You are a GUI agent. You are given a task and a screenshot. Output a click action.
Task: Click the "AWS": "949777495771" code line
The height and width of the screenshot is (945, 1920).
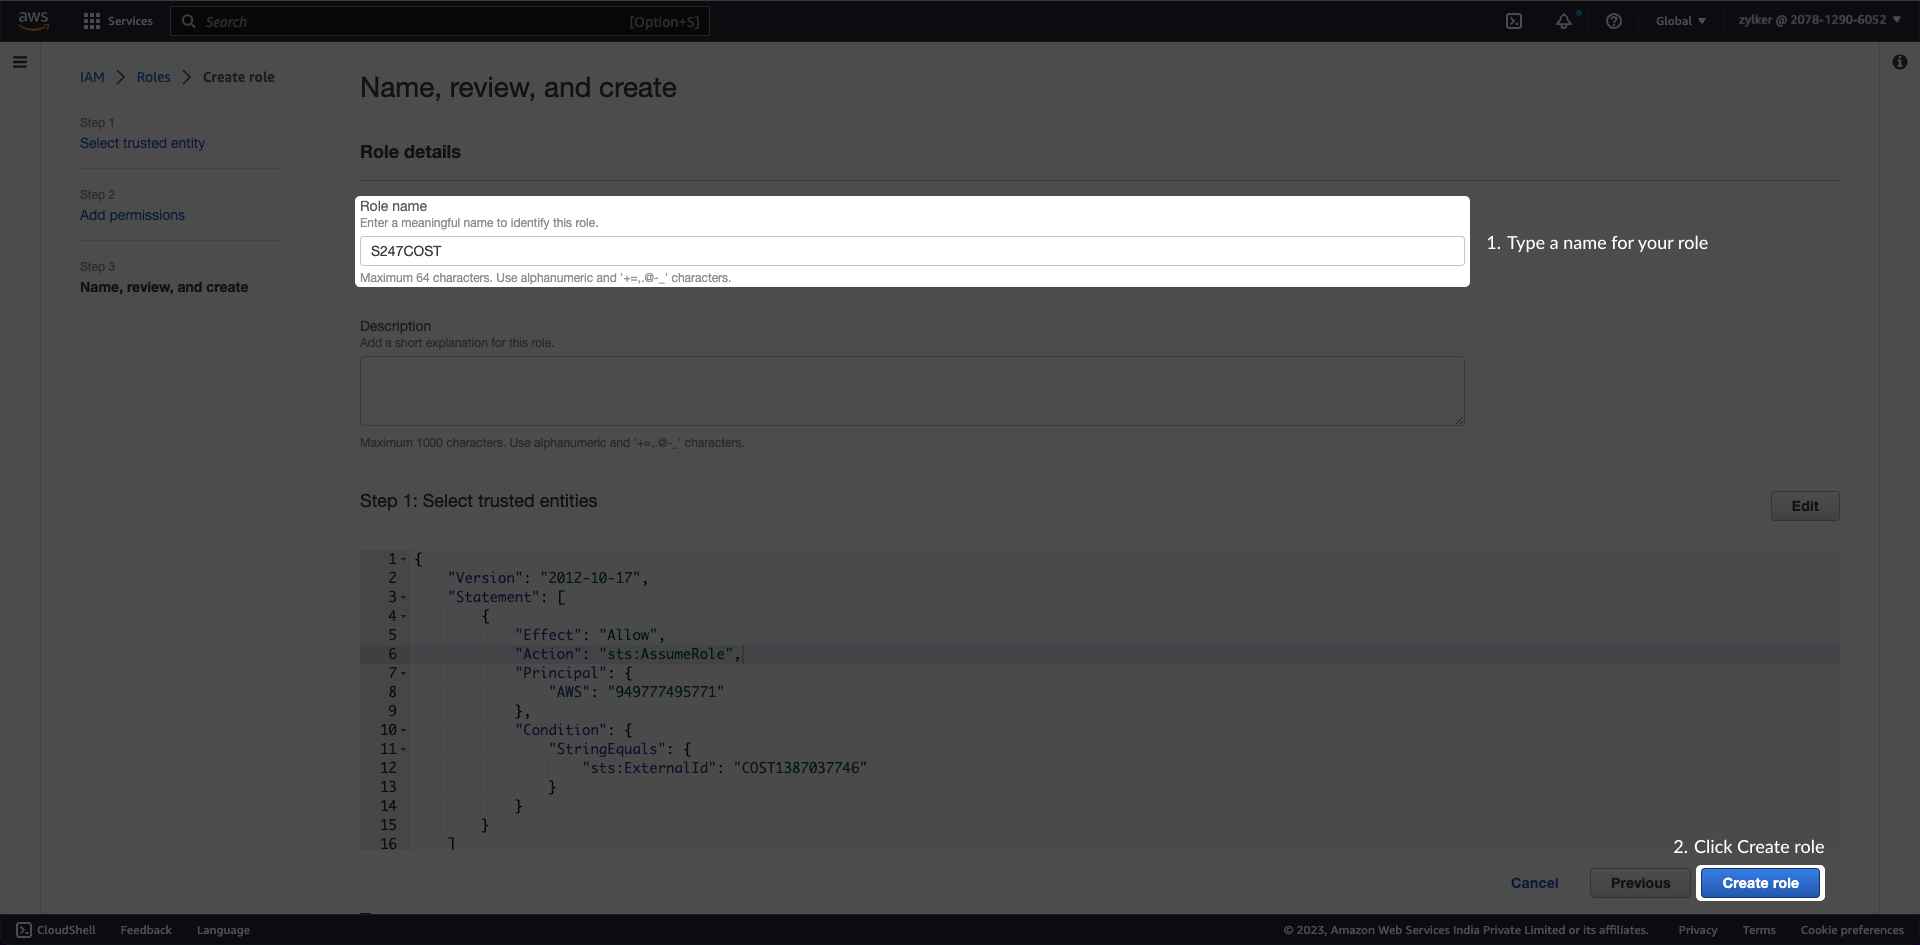tap(636, 692)
